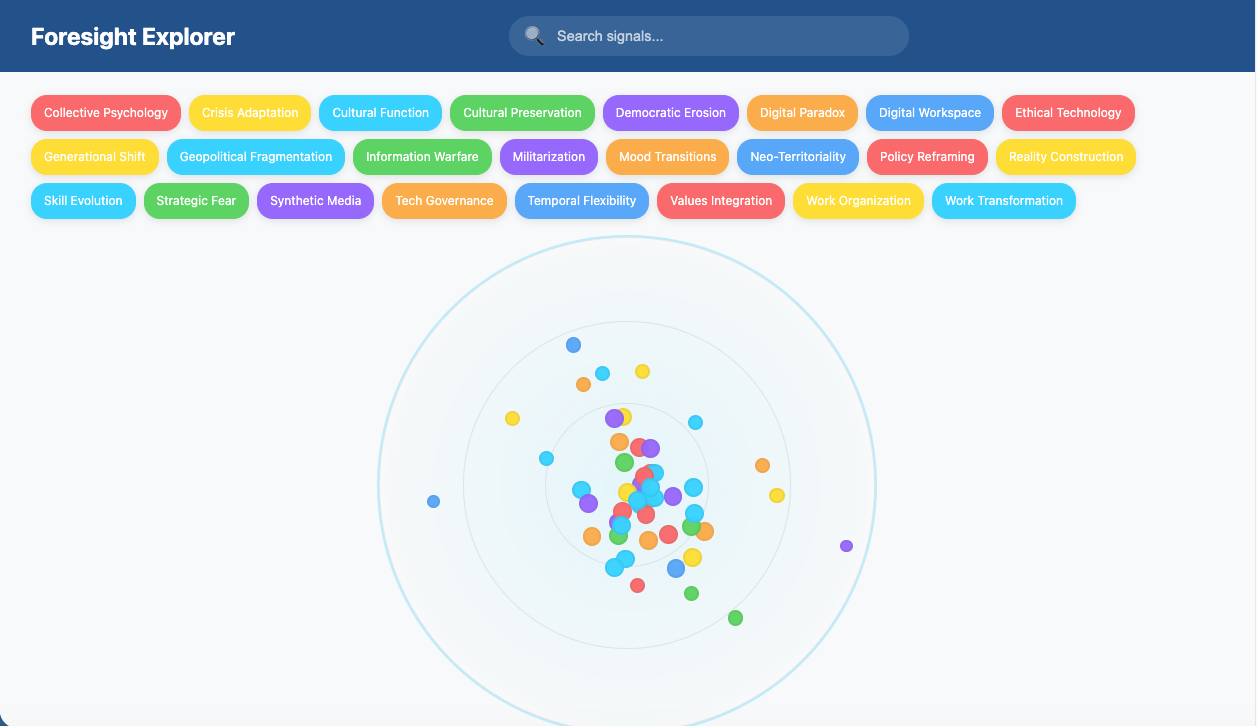Select the Democratic Erosion tag
Viewport: 1257px width, 726px height.
pos(670,113)
